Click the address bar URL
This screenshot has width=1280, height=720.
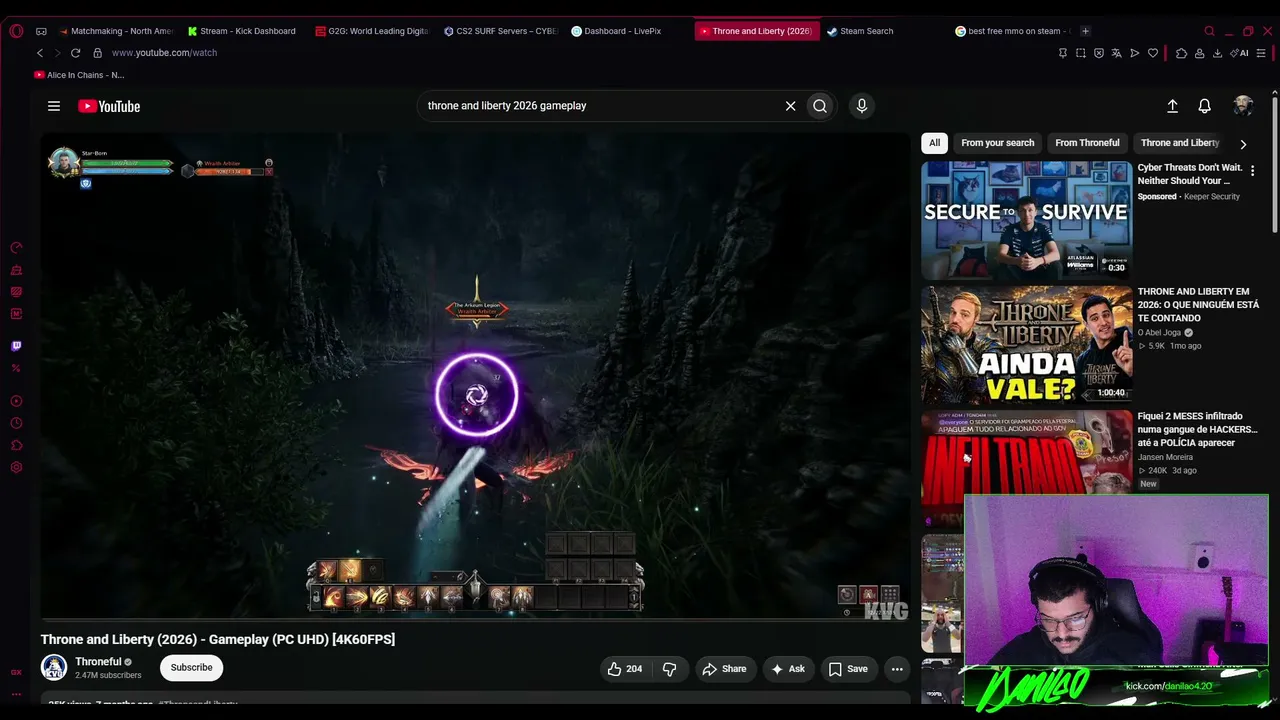coord(164,53)
